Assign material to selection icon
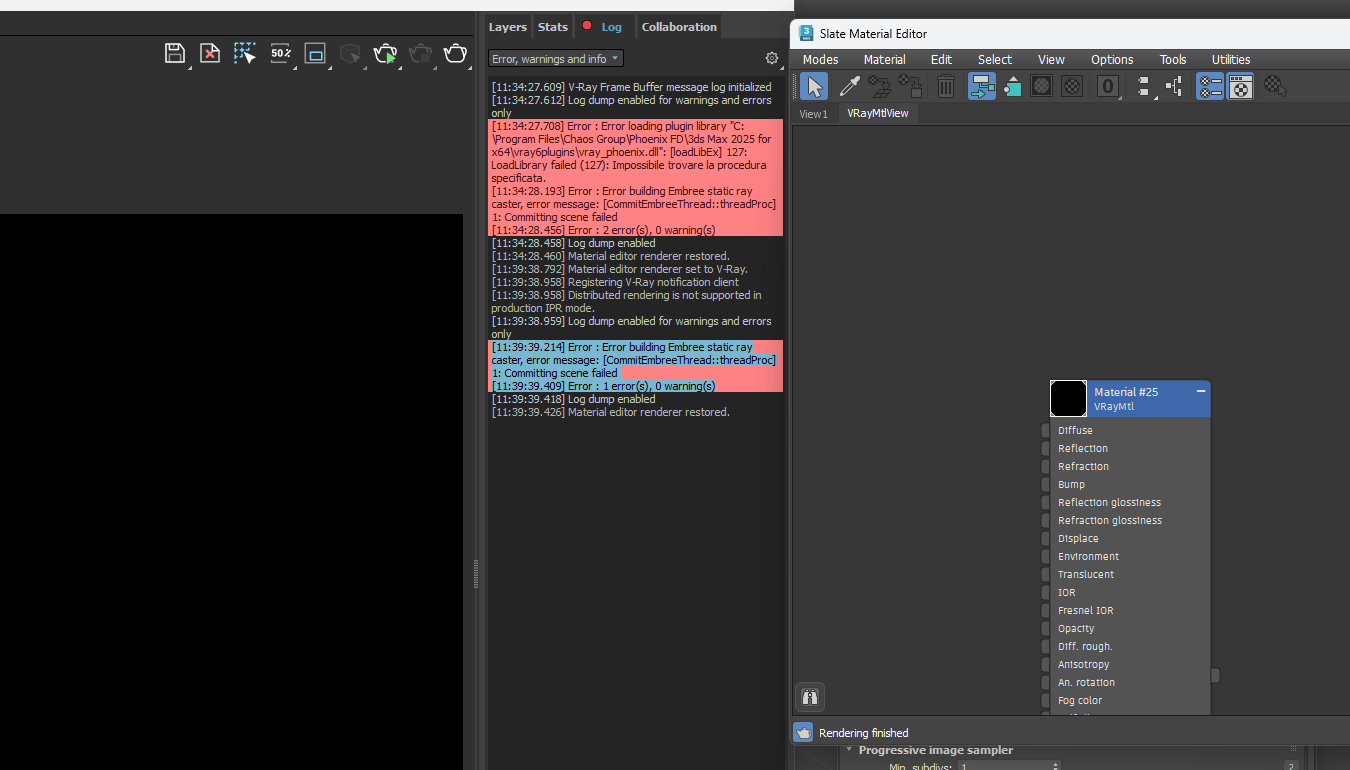The image size is (1350, 770). click(910, 86)
